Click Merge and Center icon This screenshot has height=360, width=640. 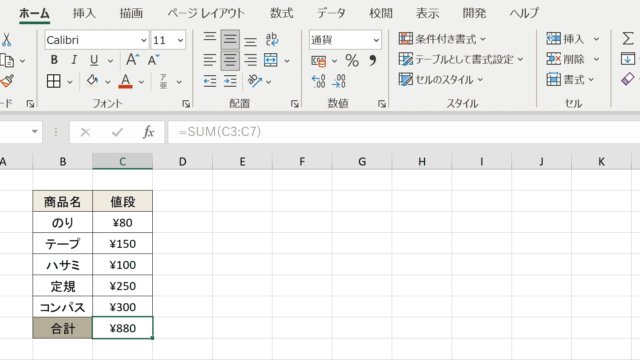[x=271, y=60]
